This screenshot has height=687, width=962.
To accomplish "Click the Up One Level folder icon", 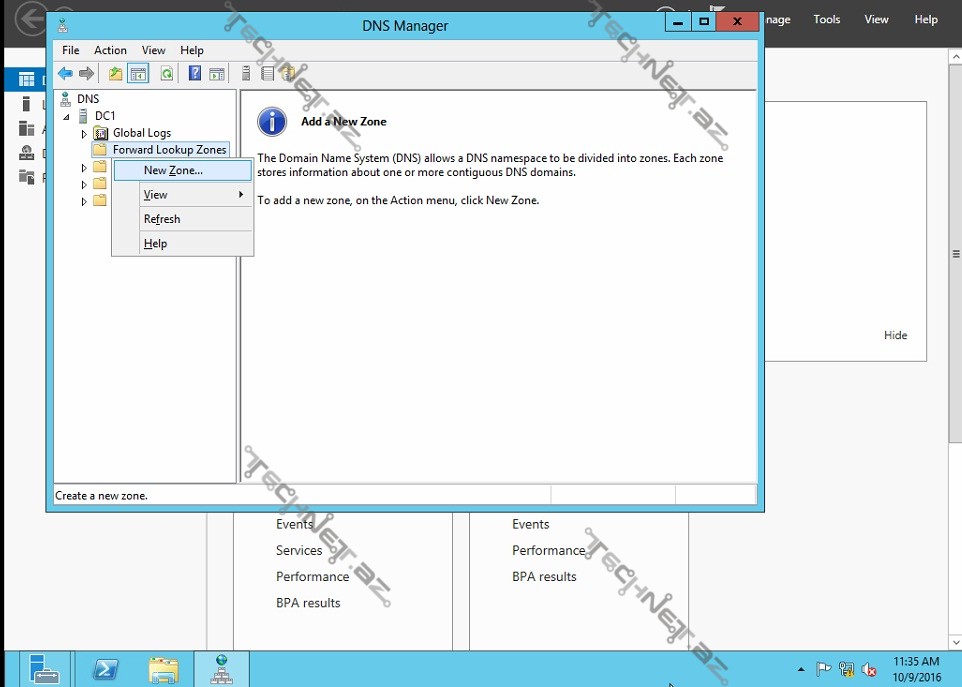I will [116, 73].
